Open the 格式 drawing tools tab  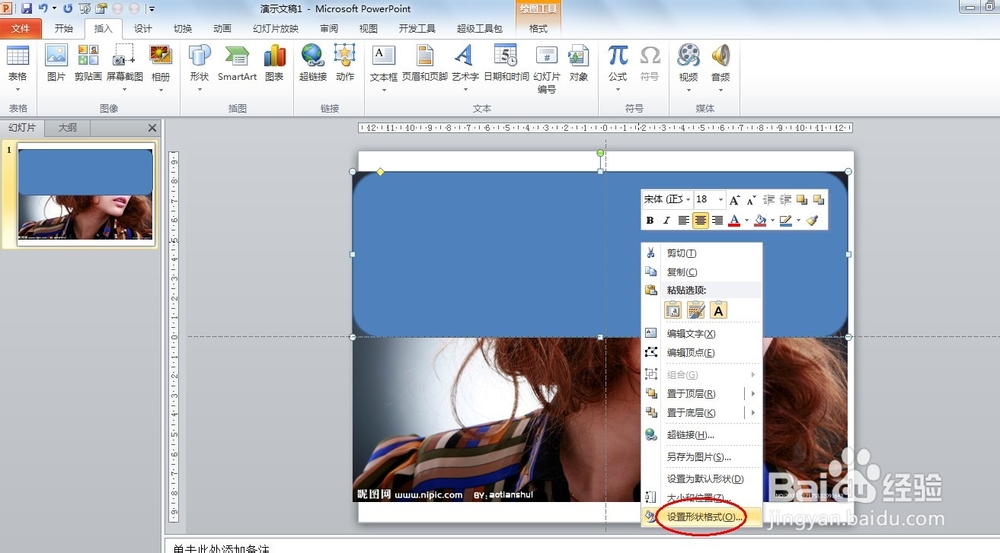pos(538,29)
